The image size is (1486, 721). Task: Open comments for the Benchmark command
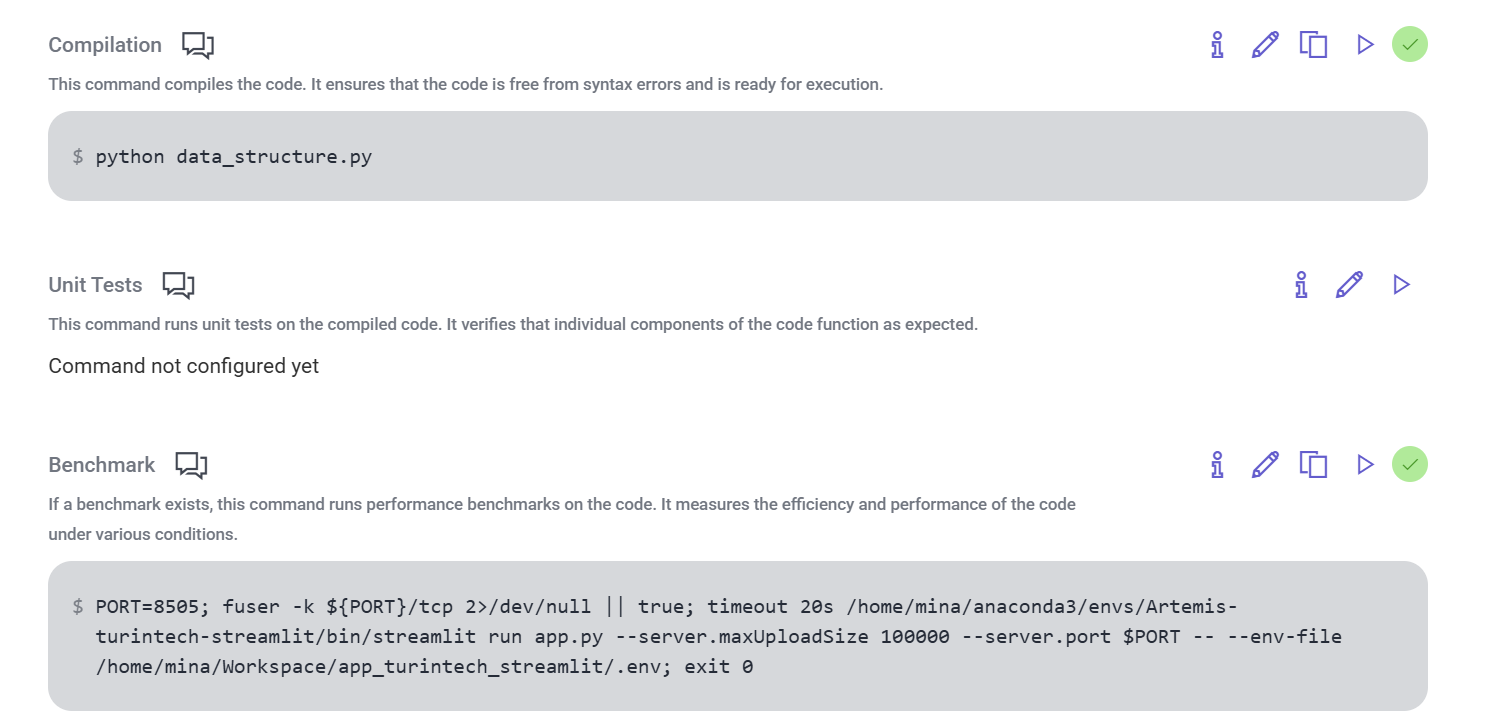coord(191,465)
